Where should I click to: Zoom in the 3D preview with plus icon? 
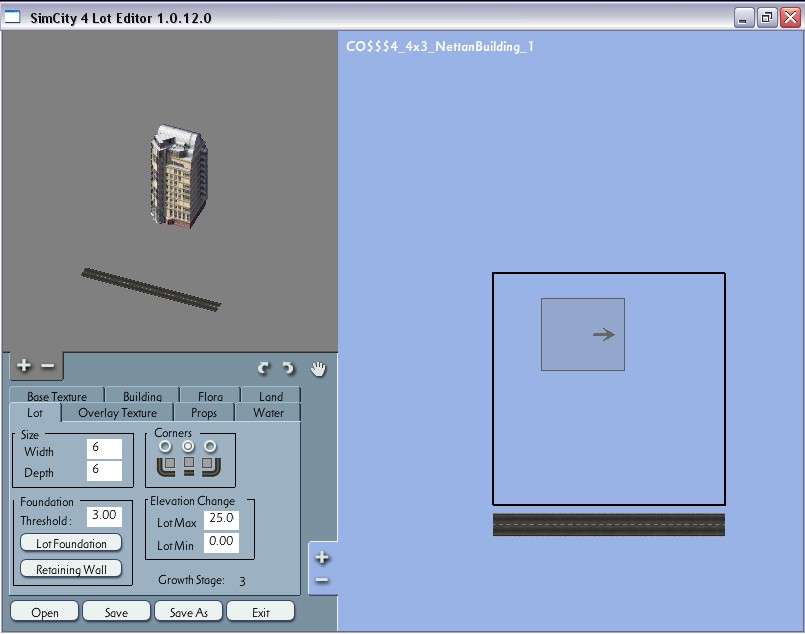click(24, 365)
